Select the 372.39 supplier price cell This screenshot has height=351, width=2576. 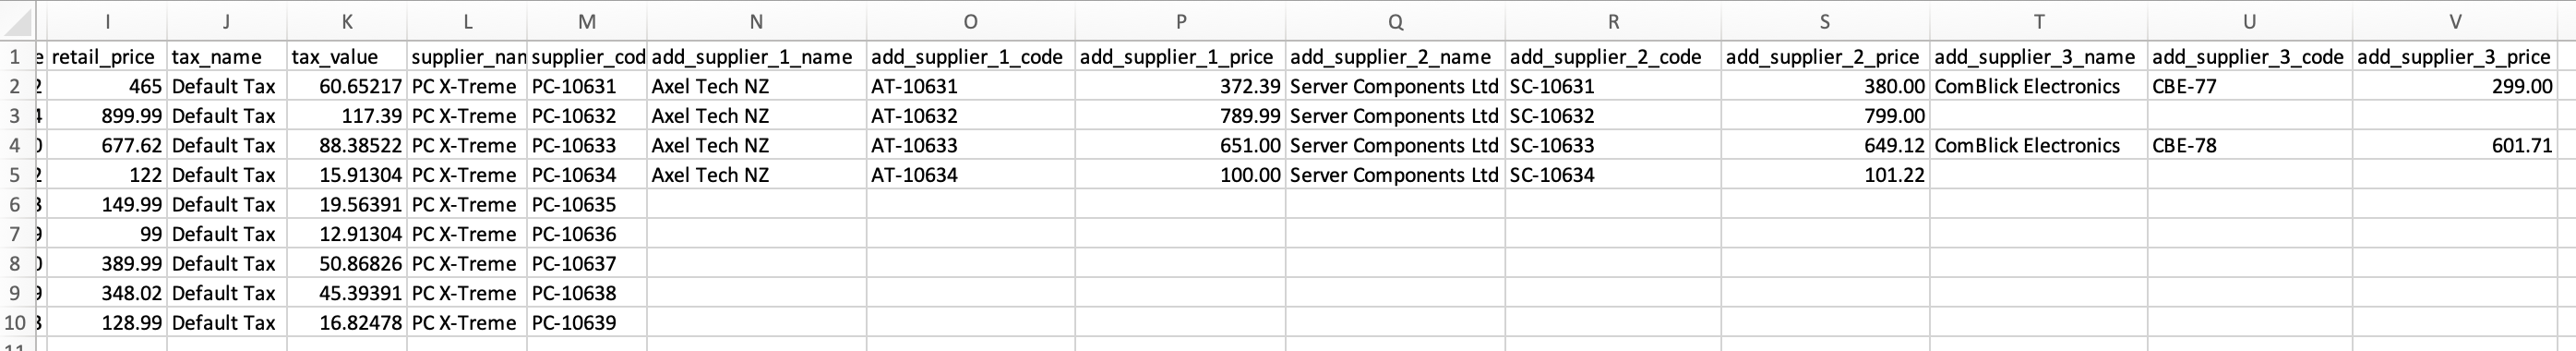(x=1180, y=86)
